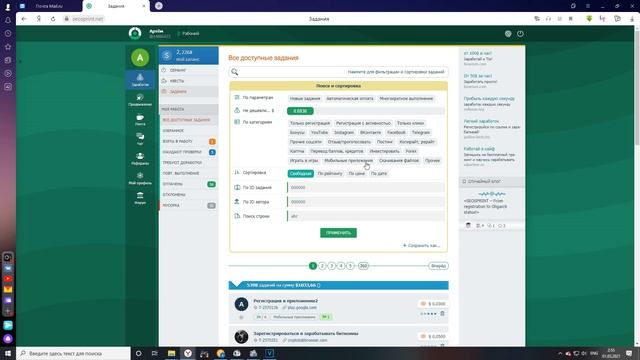Toggle the Forex category filter
This screenshot has height=360, width=640.
(411, 151)
